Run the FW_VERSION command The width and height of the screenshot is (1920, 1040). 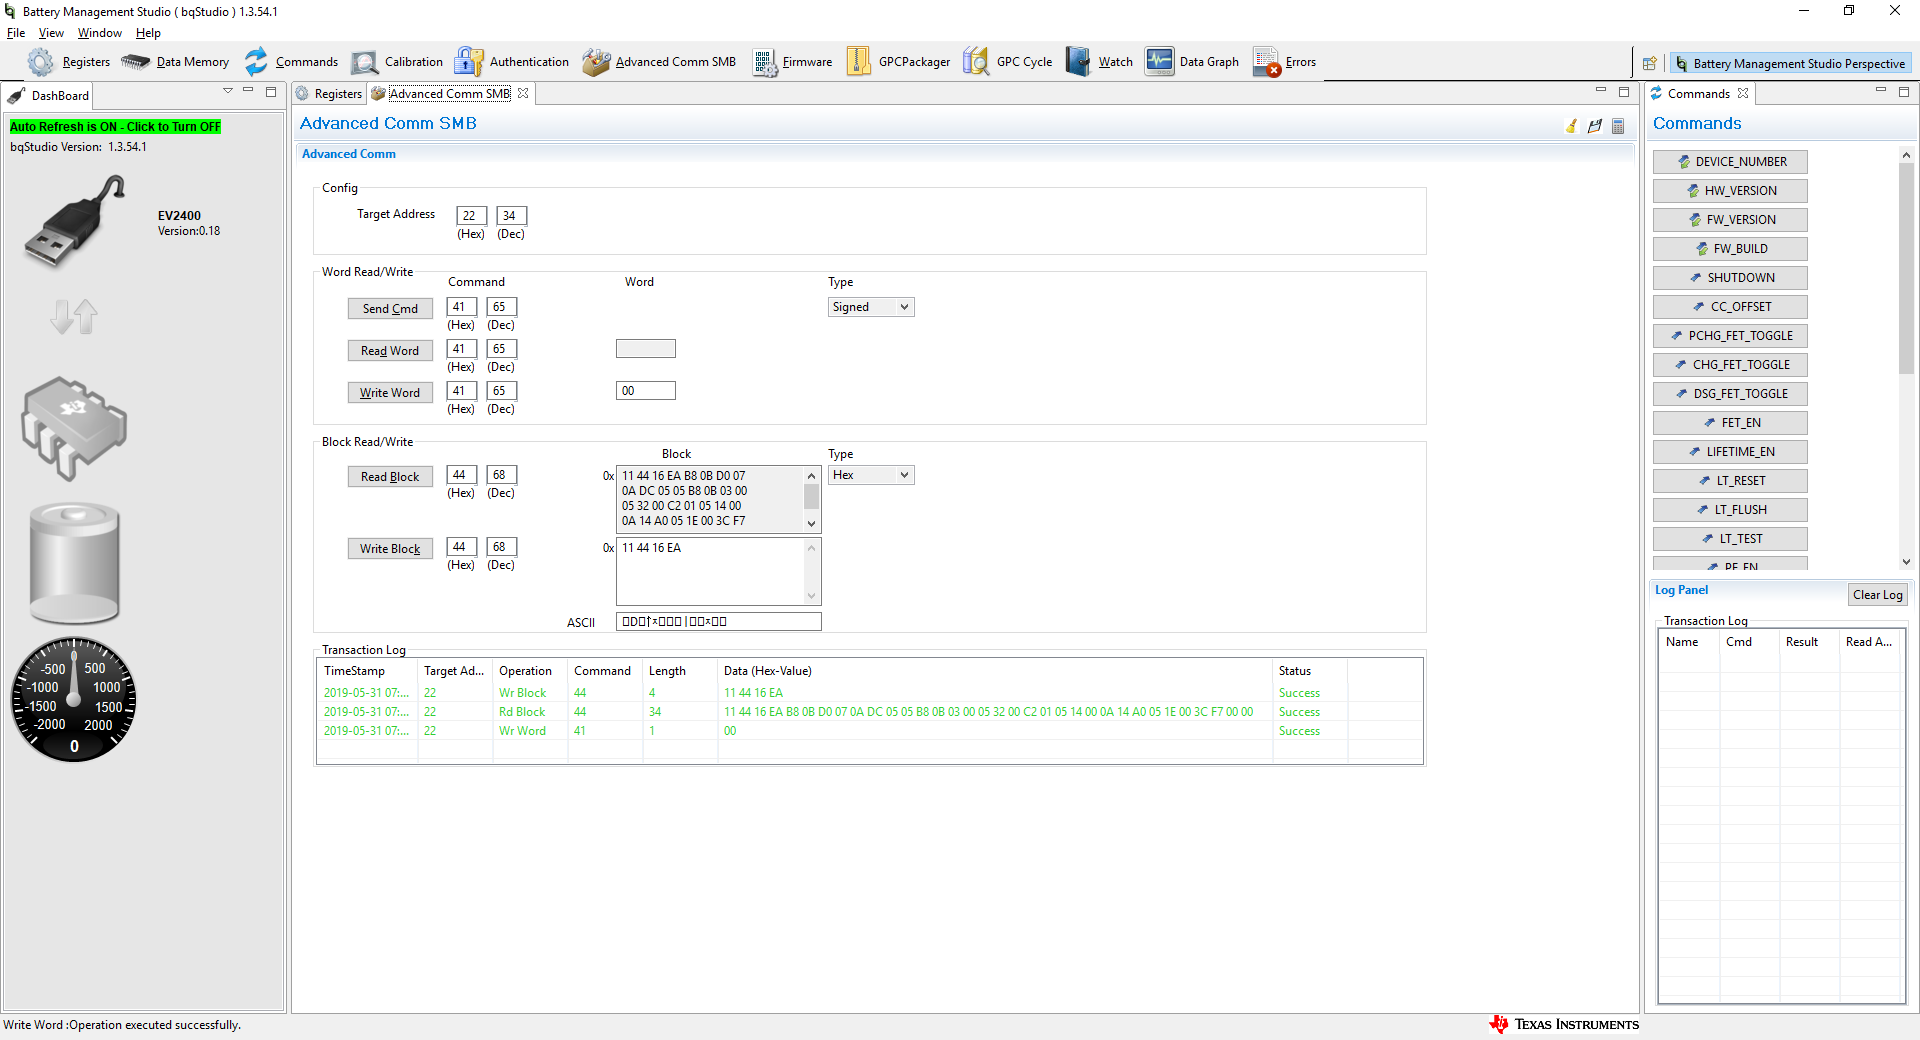1730,220
